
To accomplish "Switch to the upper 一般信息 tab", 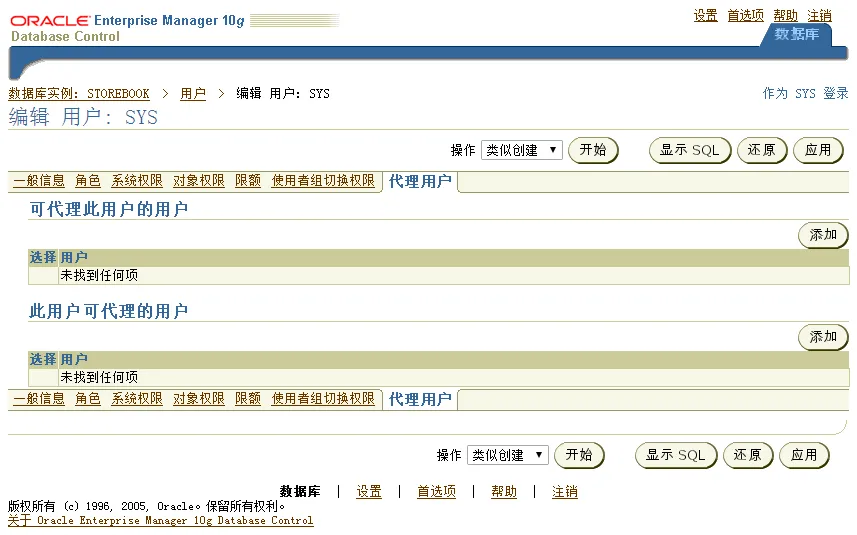I will click(x=39, y=180).
